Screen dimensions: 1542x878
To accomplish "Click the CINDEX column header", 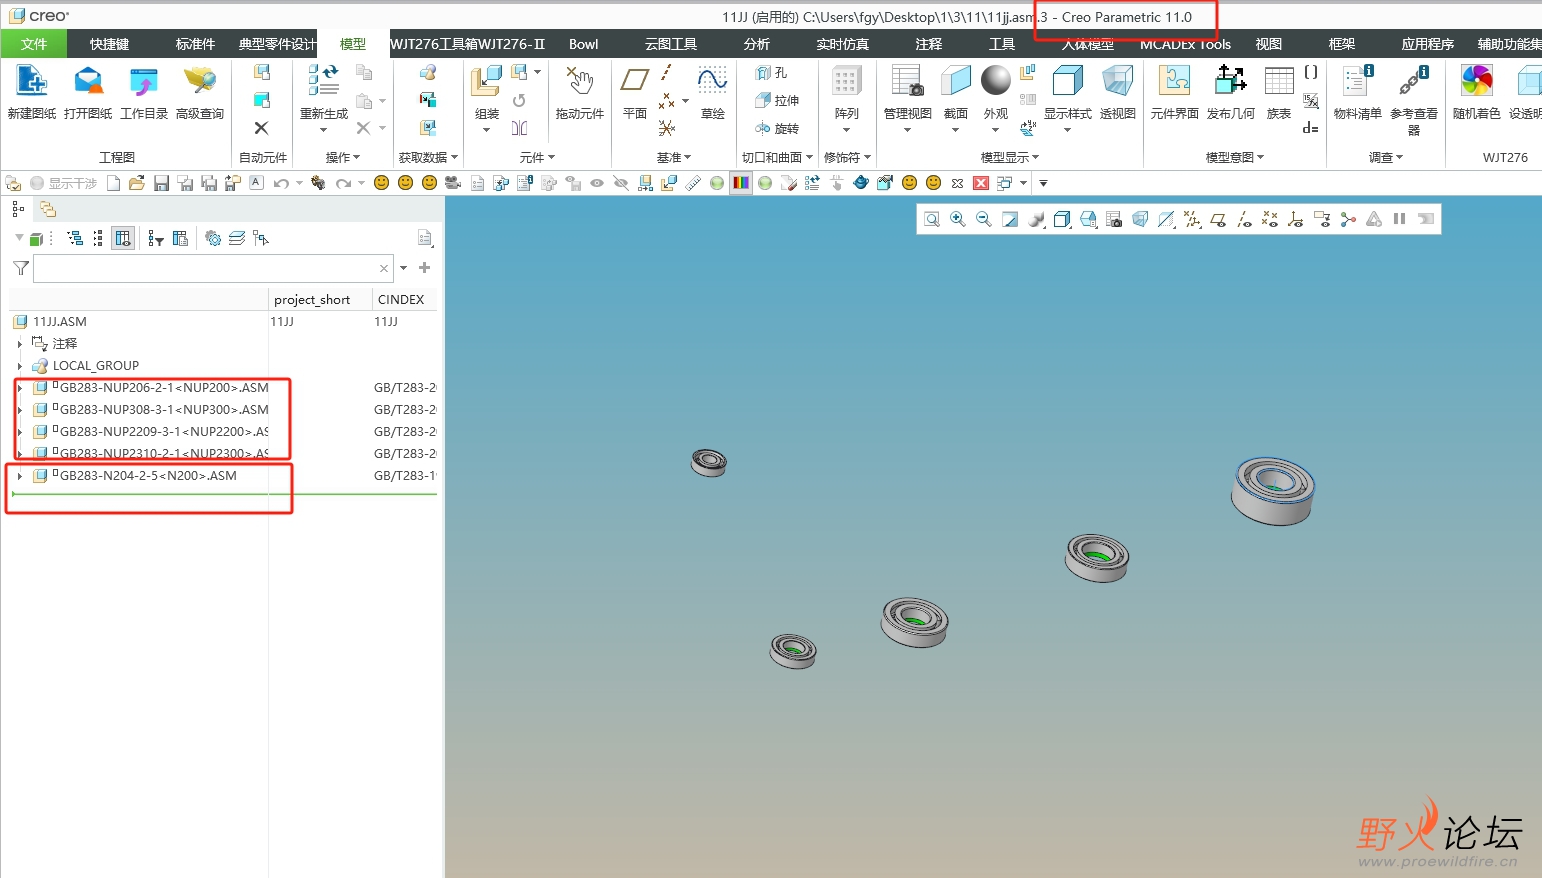I will [x=401, y=300].
